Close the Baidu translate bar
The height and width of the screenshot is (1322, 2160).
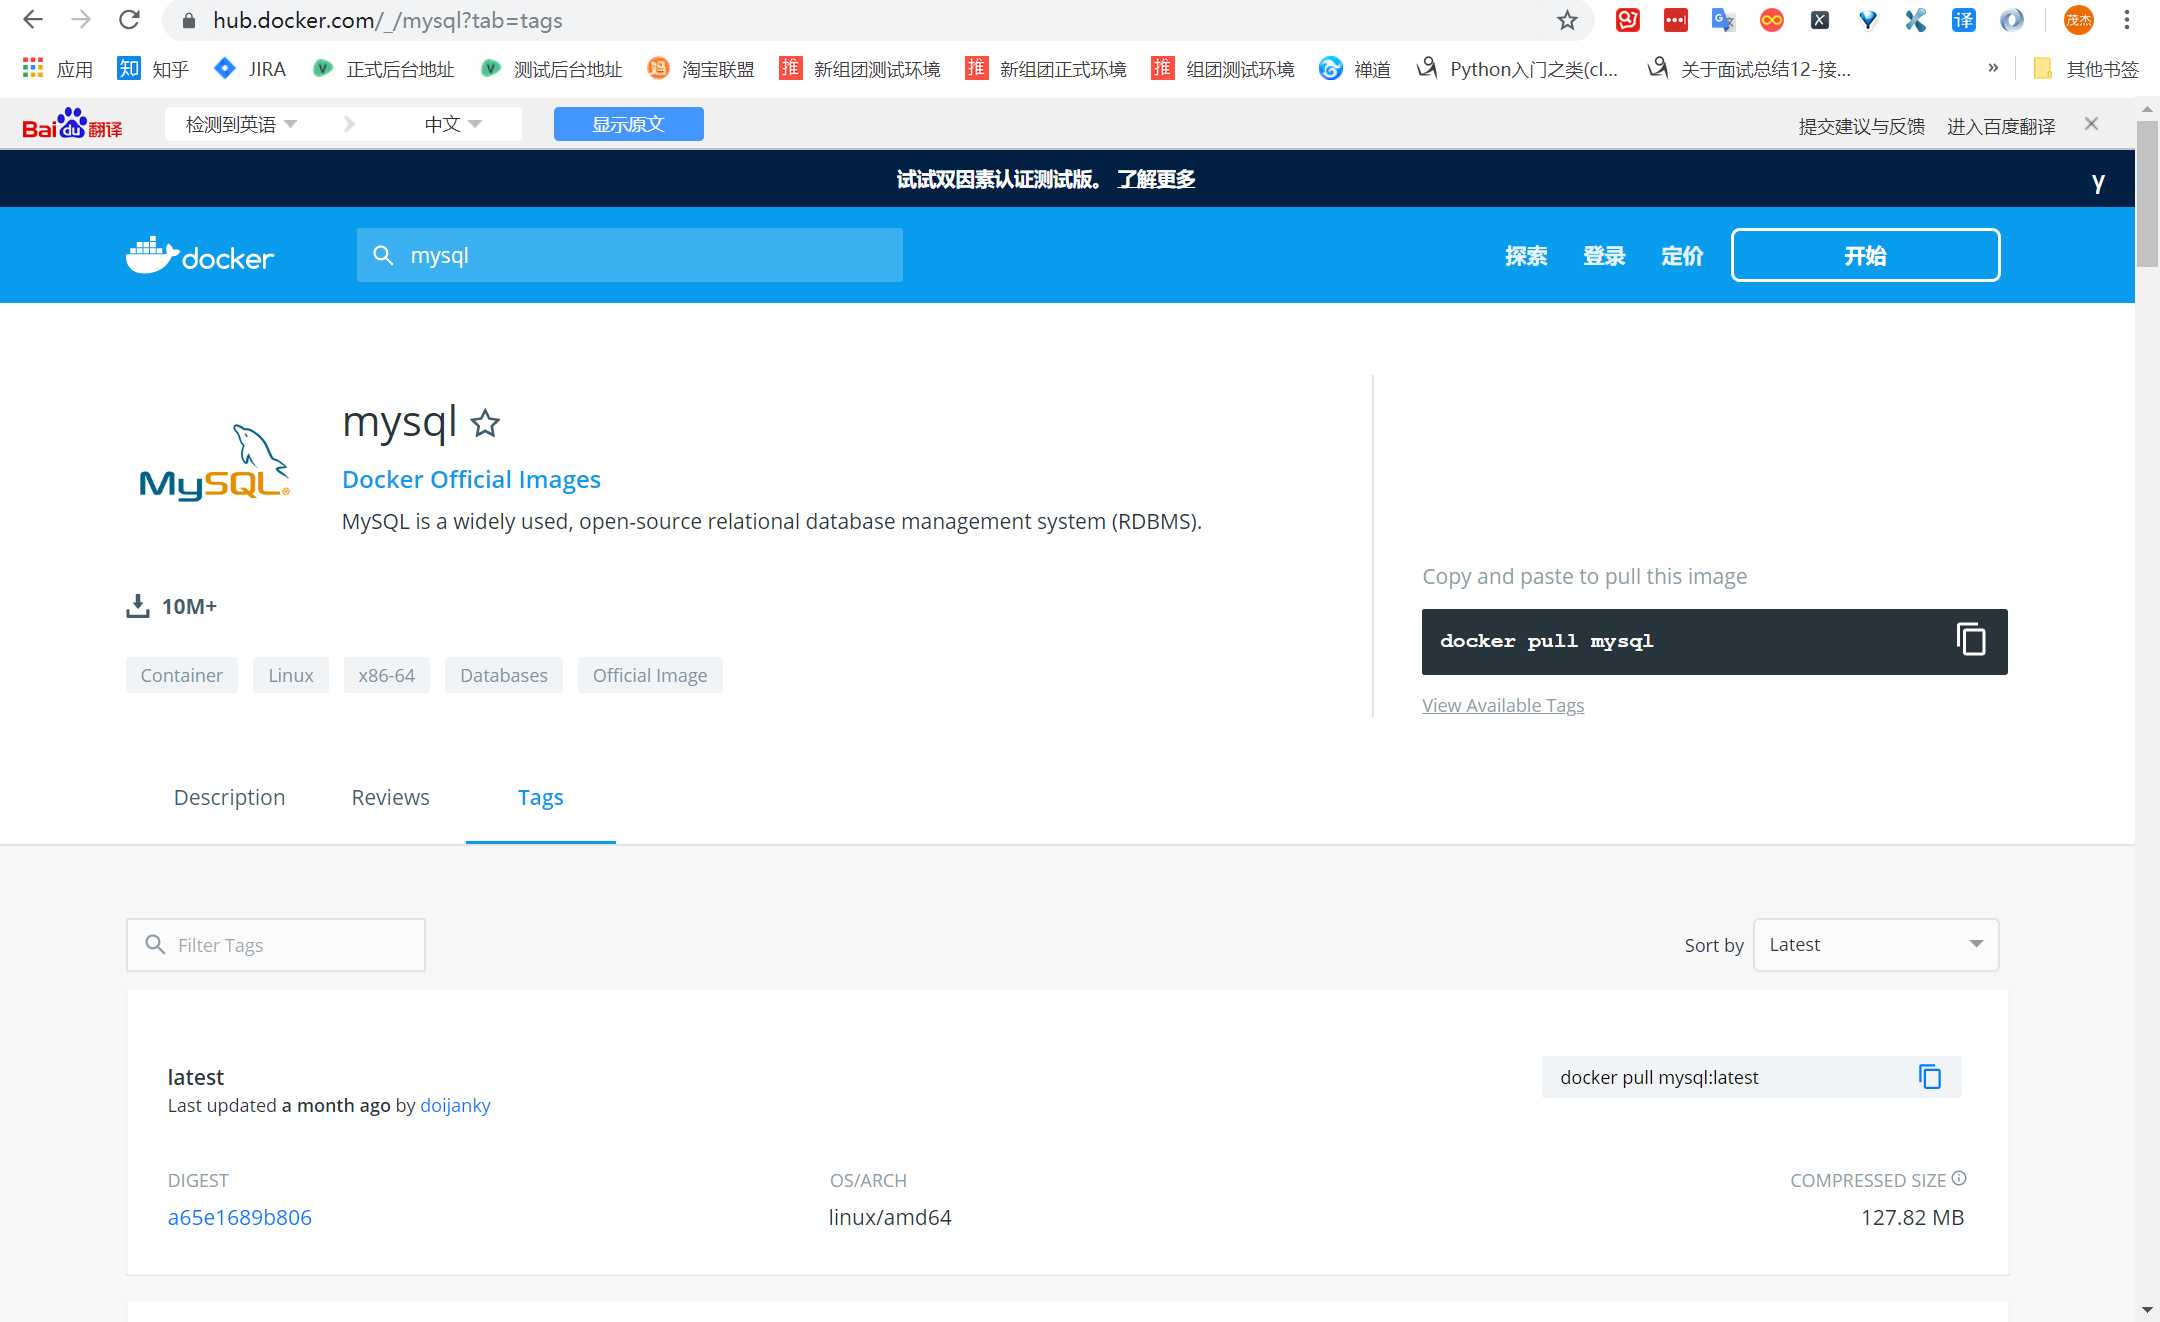coord(2091,124)
